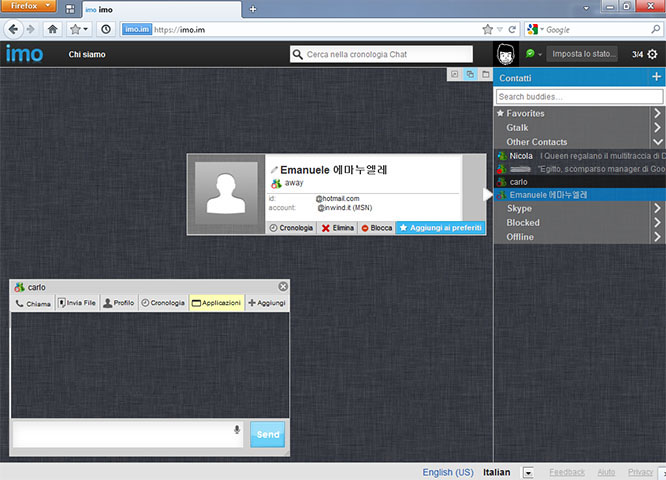Open Cronologia in Emanuele's profile card
This screenshot has width=666, height=480.
pyautogui.click(x=291, y=228)
